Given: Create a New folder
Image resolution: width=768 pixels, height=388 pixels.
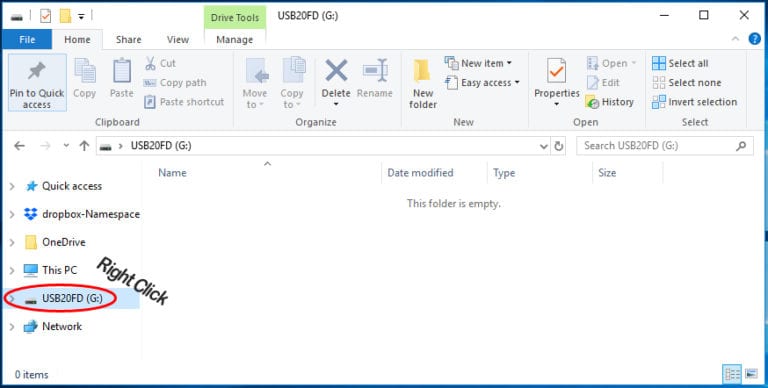Looking at the screenshot, I should point(423,84).
